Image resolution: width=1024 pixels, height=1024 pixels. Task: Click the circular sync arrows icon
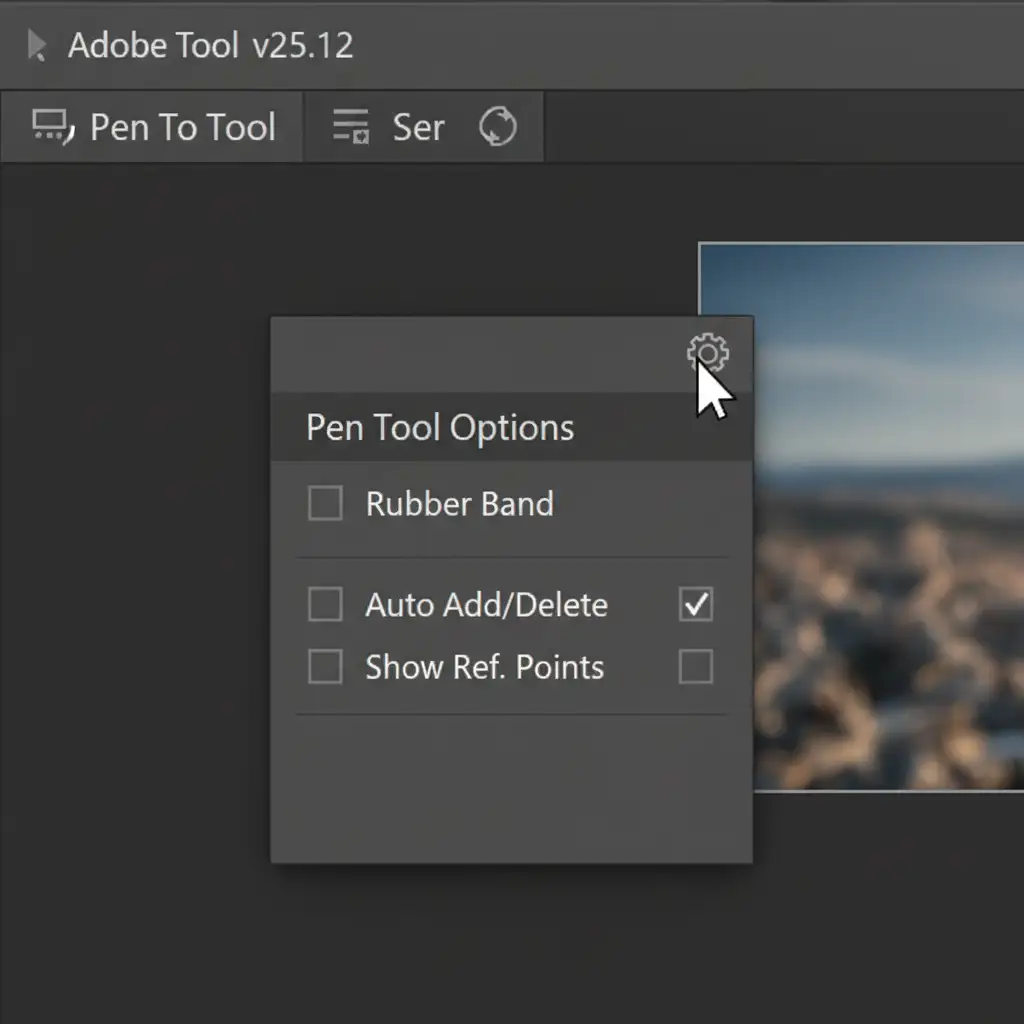click(x=497, y=127)
